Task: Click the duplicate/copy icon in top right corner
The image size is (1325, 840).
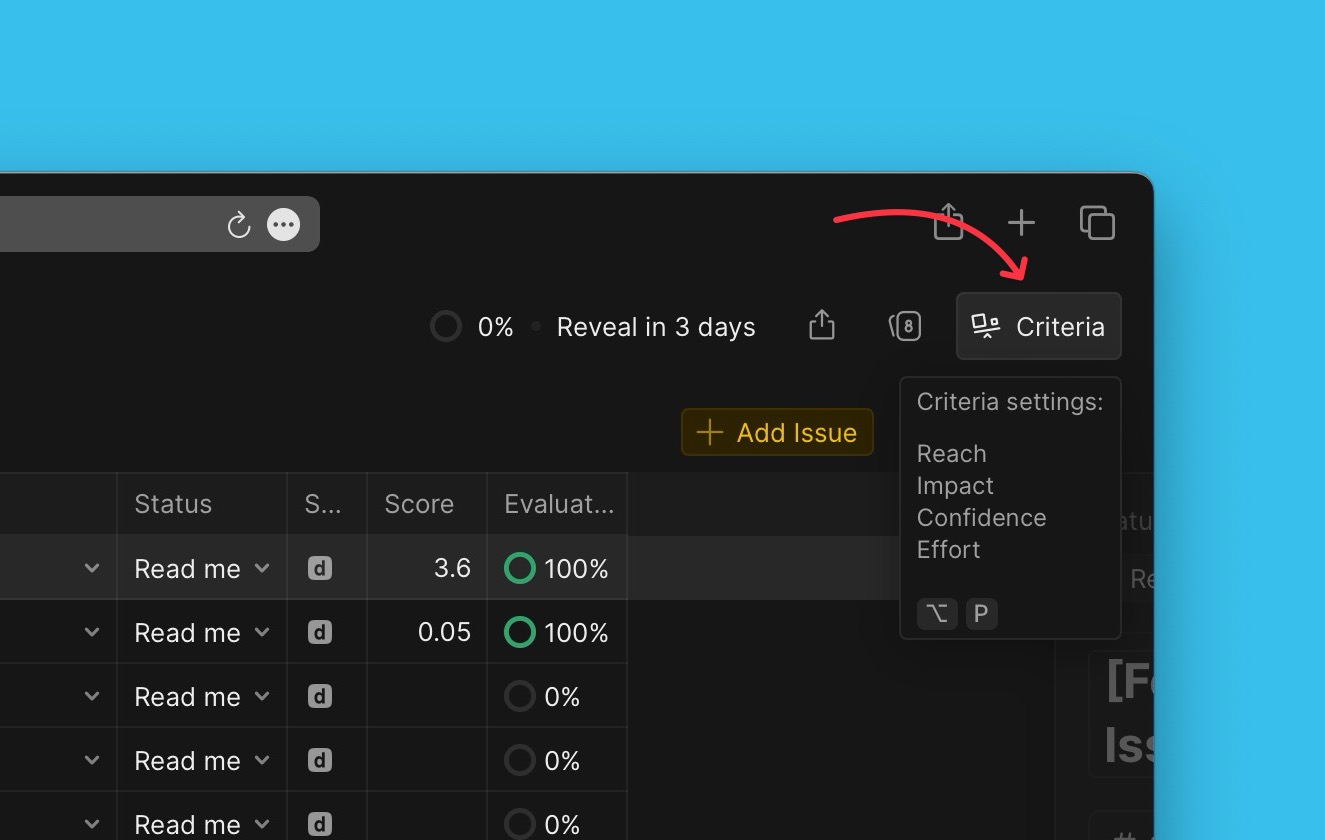Action: coord(1097,223)
